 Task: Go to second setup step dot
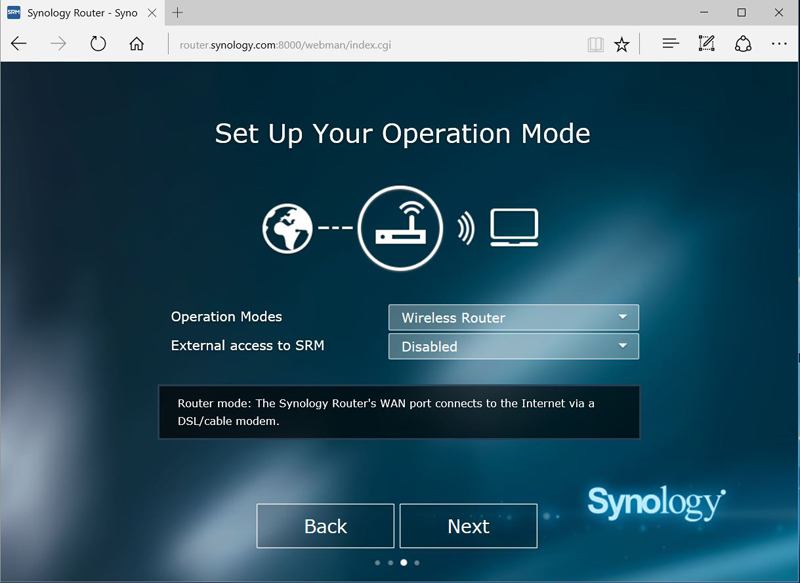pyautogui.click(x=390, y=563)
